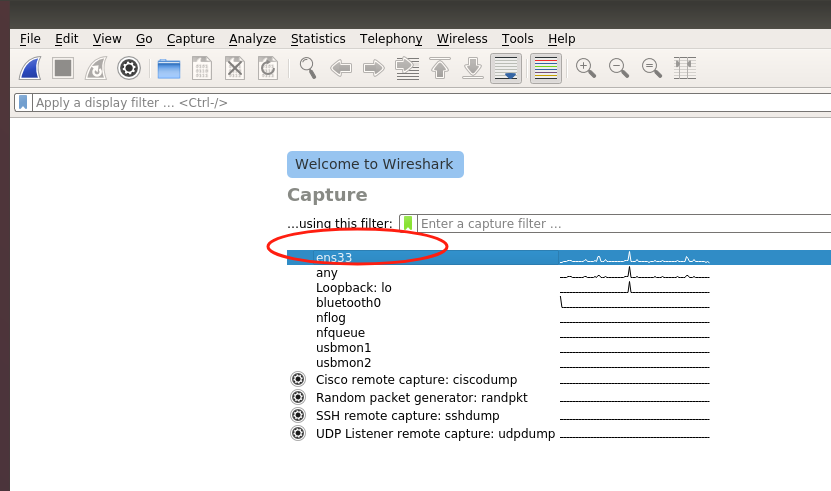Screen dimensions: 831x491
Task: Click Welcome to Wireshark banner
Action: pyautogui.click(x=375, y=164)
